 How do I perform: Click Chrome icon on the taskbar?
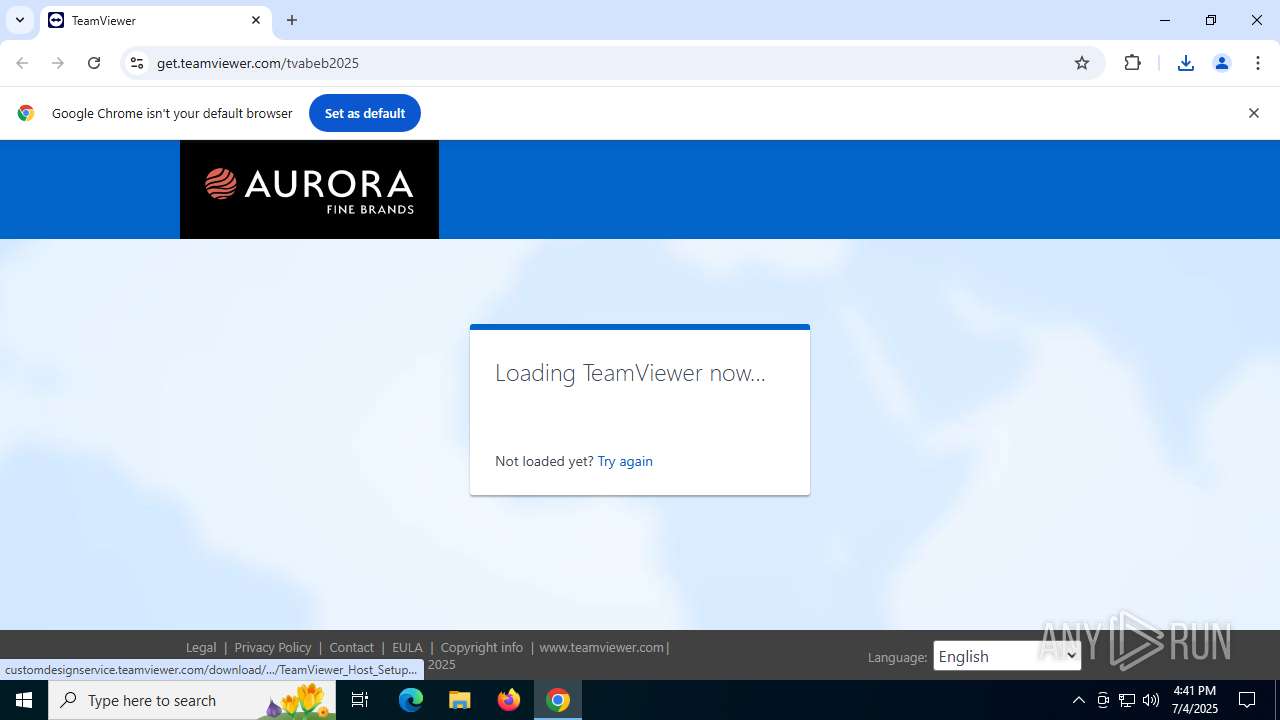point(558,700)
